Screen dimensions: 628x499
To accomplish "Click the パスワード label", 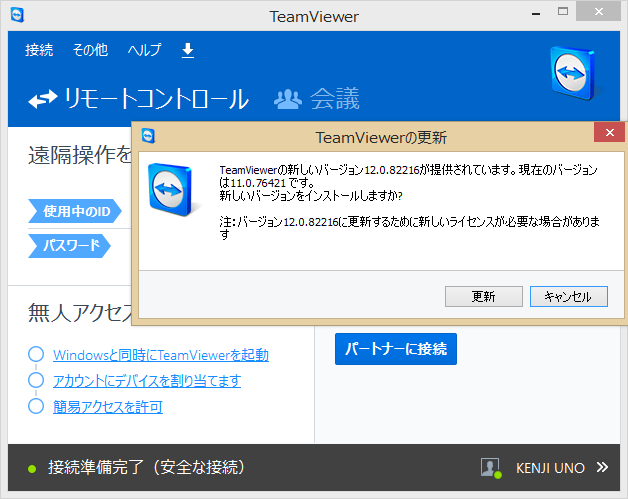I will click(x=69, y=245).
